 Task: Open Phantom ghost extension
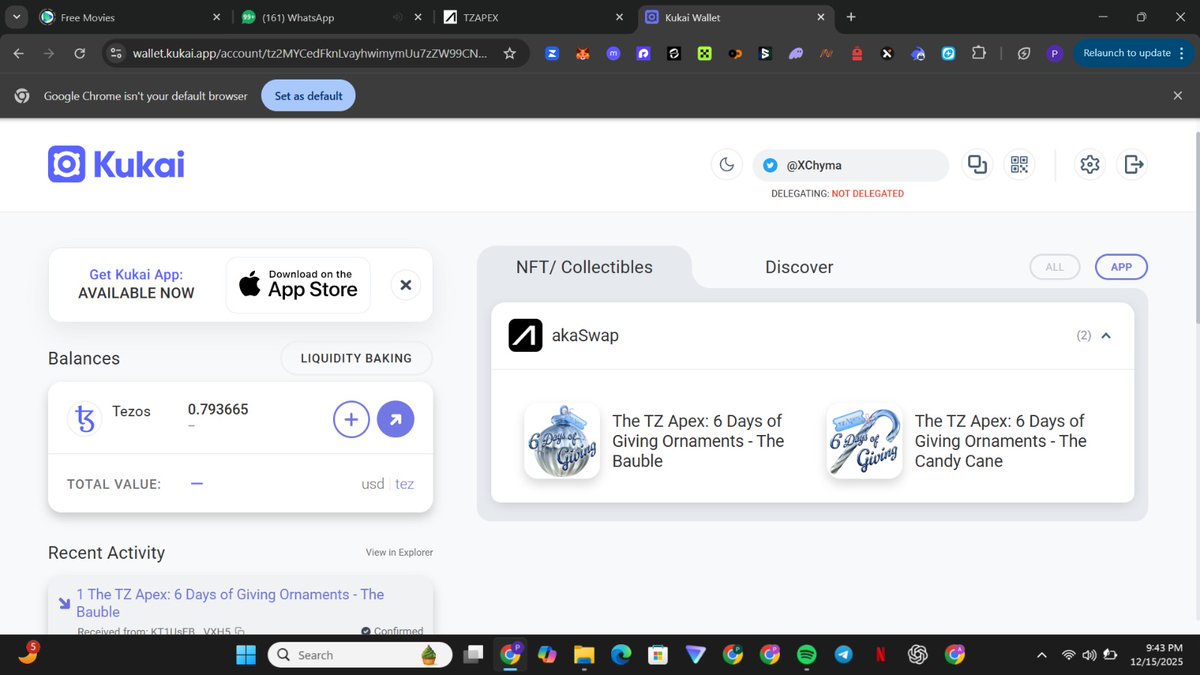tap(795, 53)
